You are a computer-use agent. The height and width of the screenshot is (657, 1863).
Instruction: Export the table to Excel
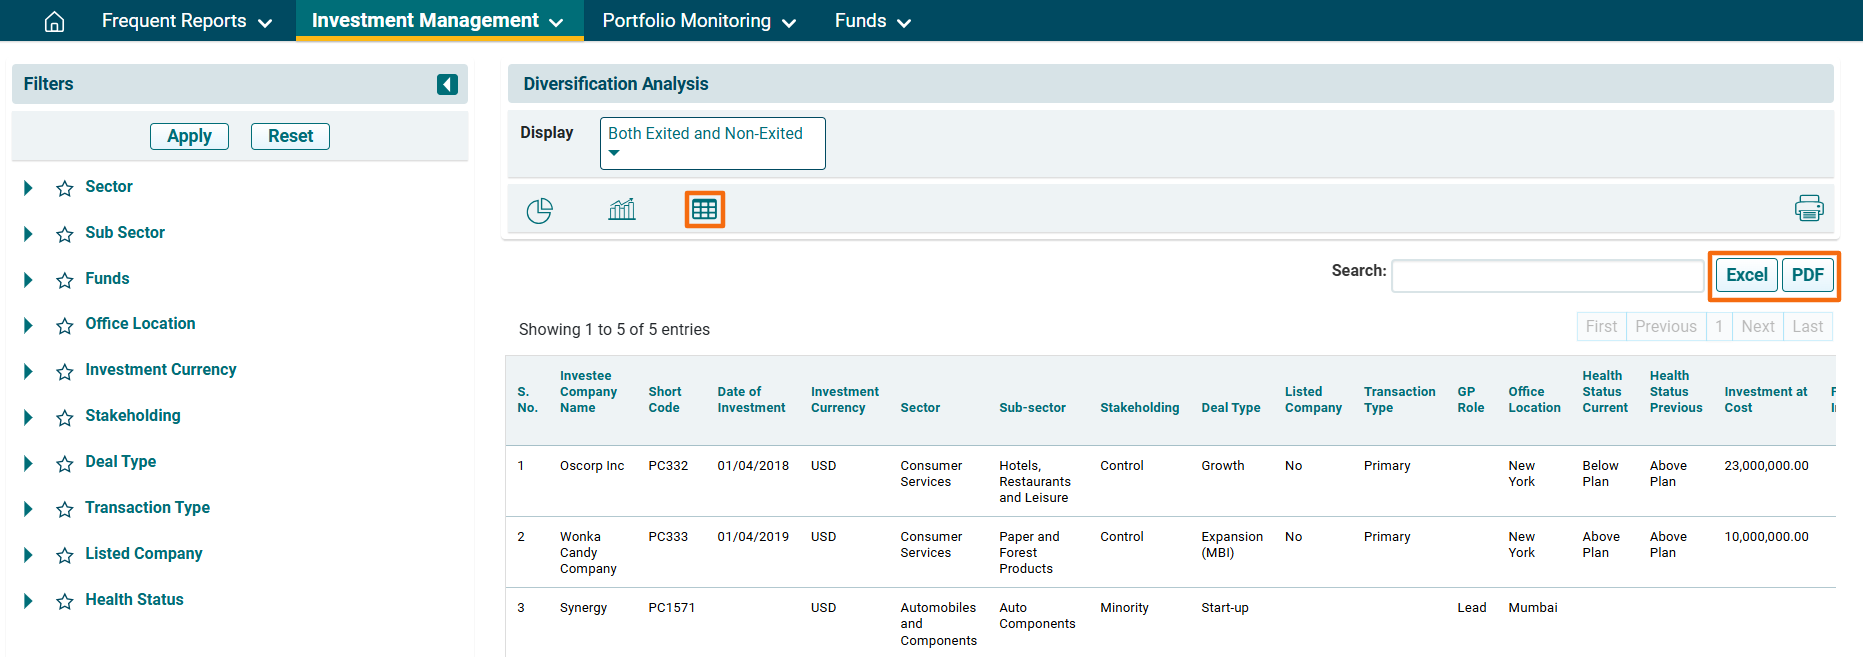(x=1746, y=275)
